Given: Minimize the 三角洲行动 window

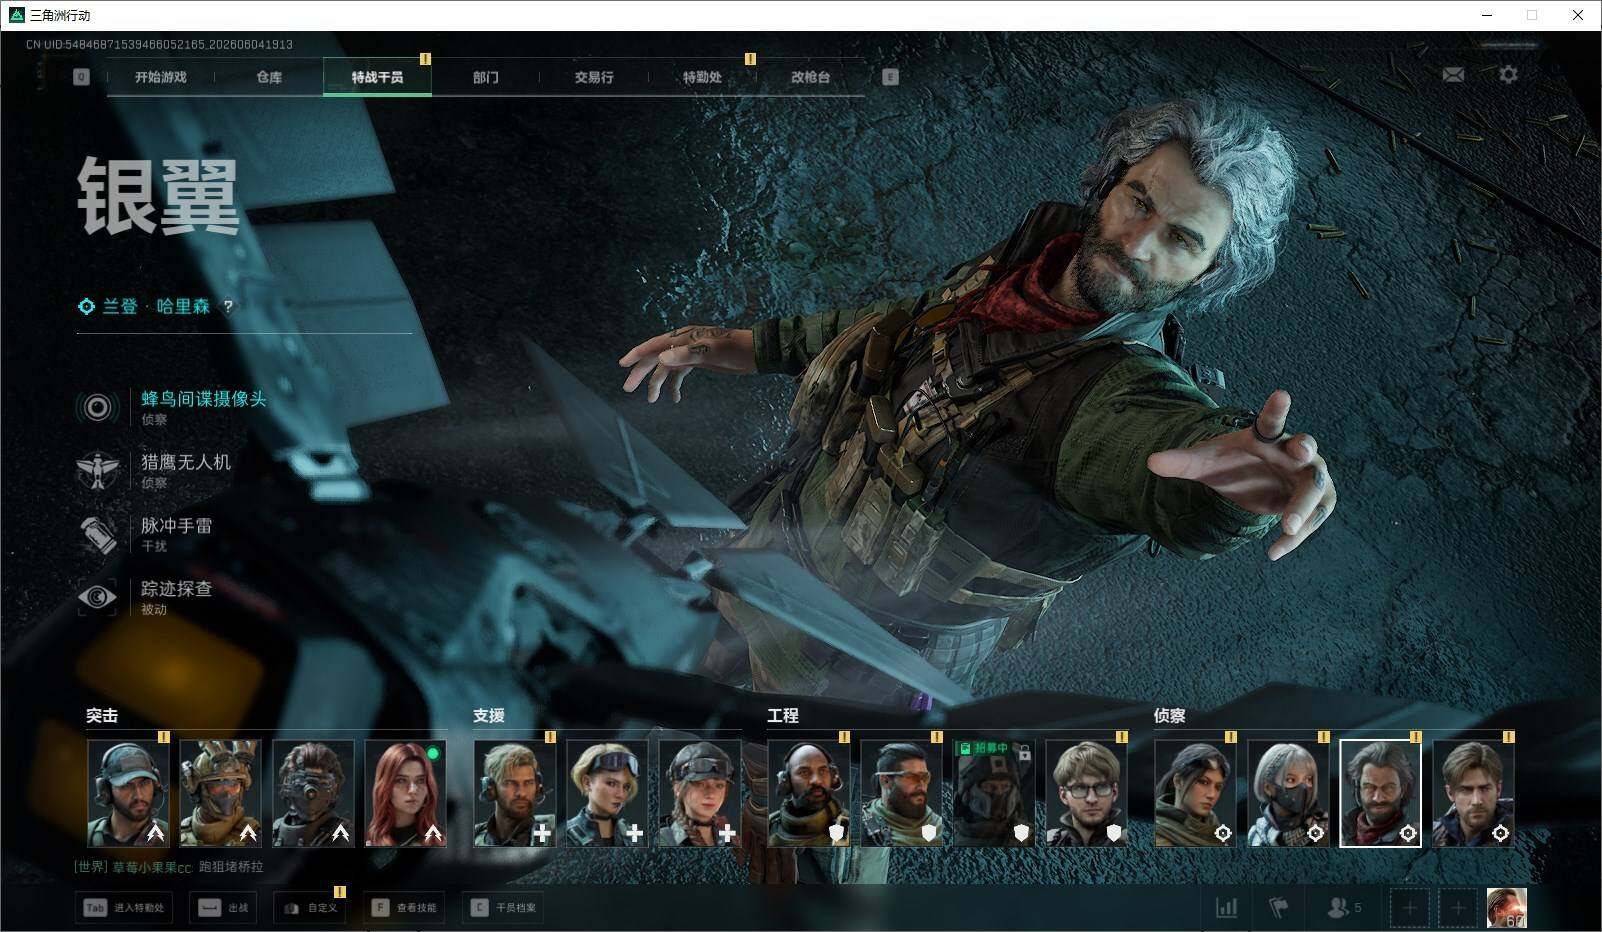Looking at the screenshot, I should click(x=1487, y=15).
